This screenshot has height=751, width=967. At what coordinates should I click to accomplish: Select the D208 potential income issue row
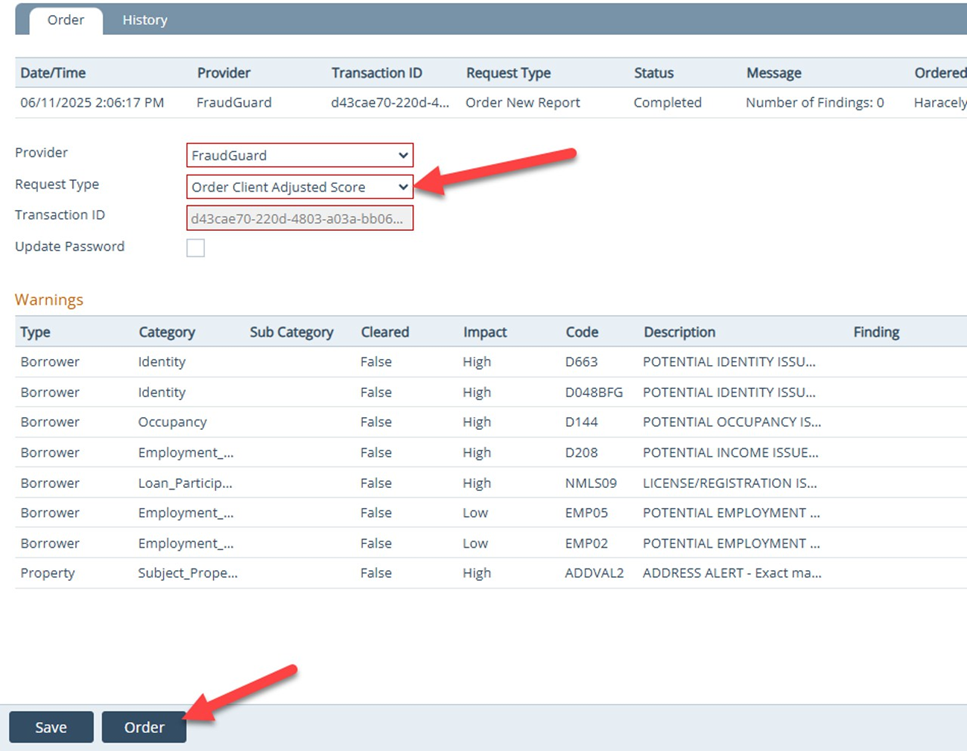(x=400, y=453)
